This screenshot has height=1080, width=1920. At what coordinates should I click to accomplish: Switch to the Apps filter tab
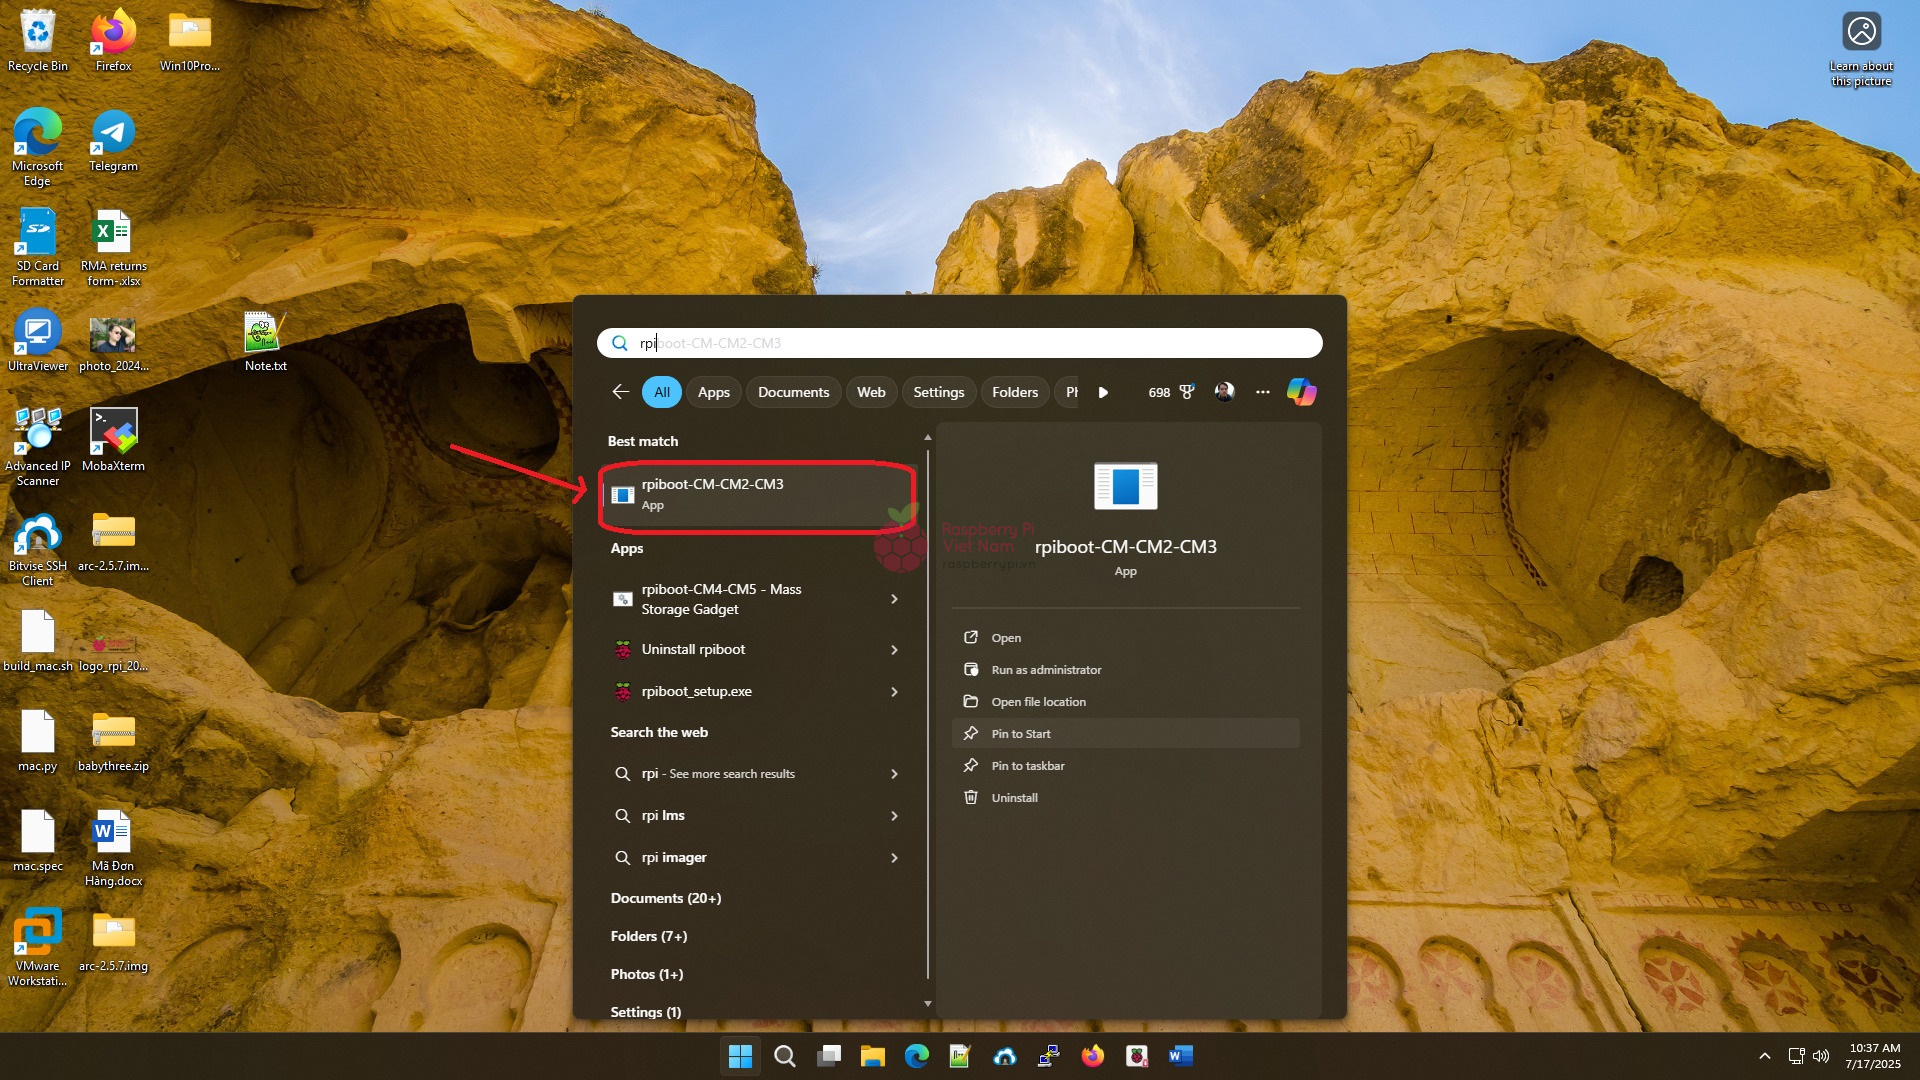tap(713, 392)
